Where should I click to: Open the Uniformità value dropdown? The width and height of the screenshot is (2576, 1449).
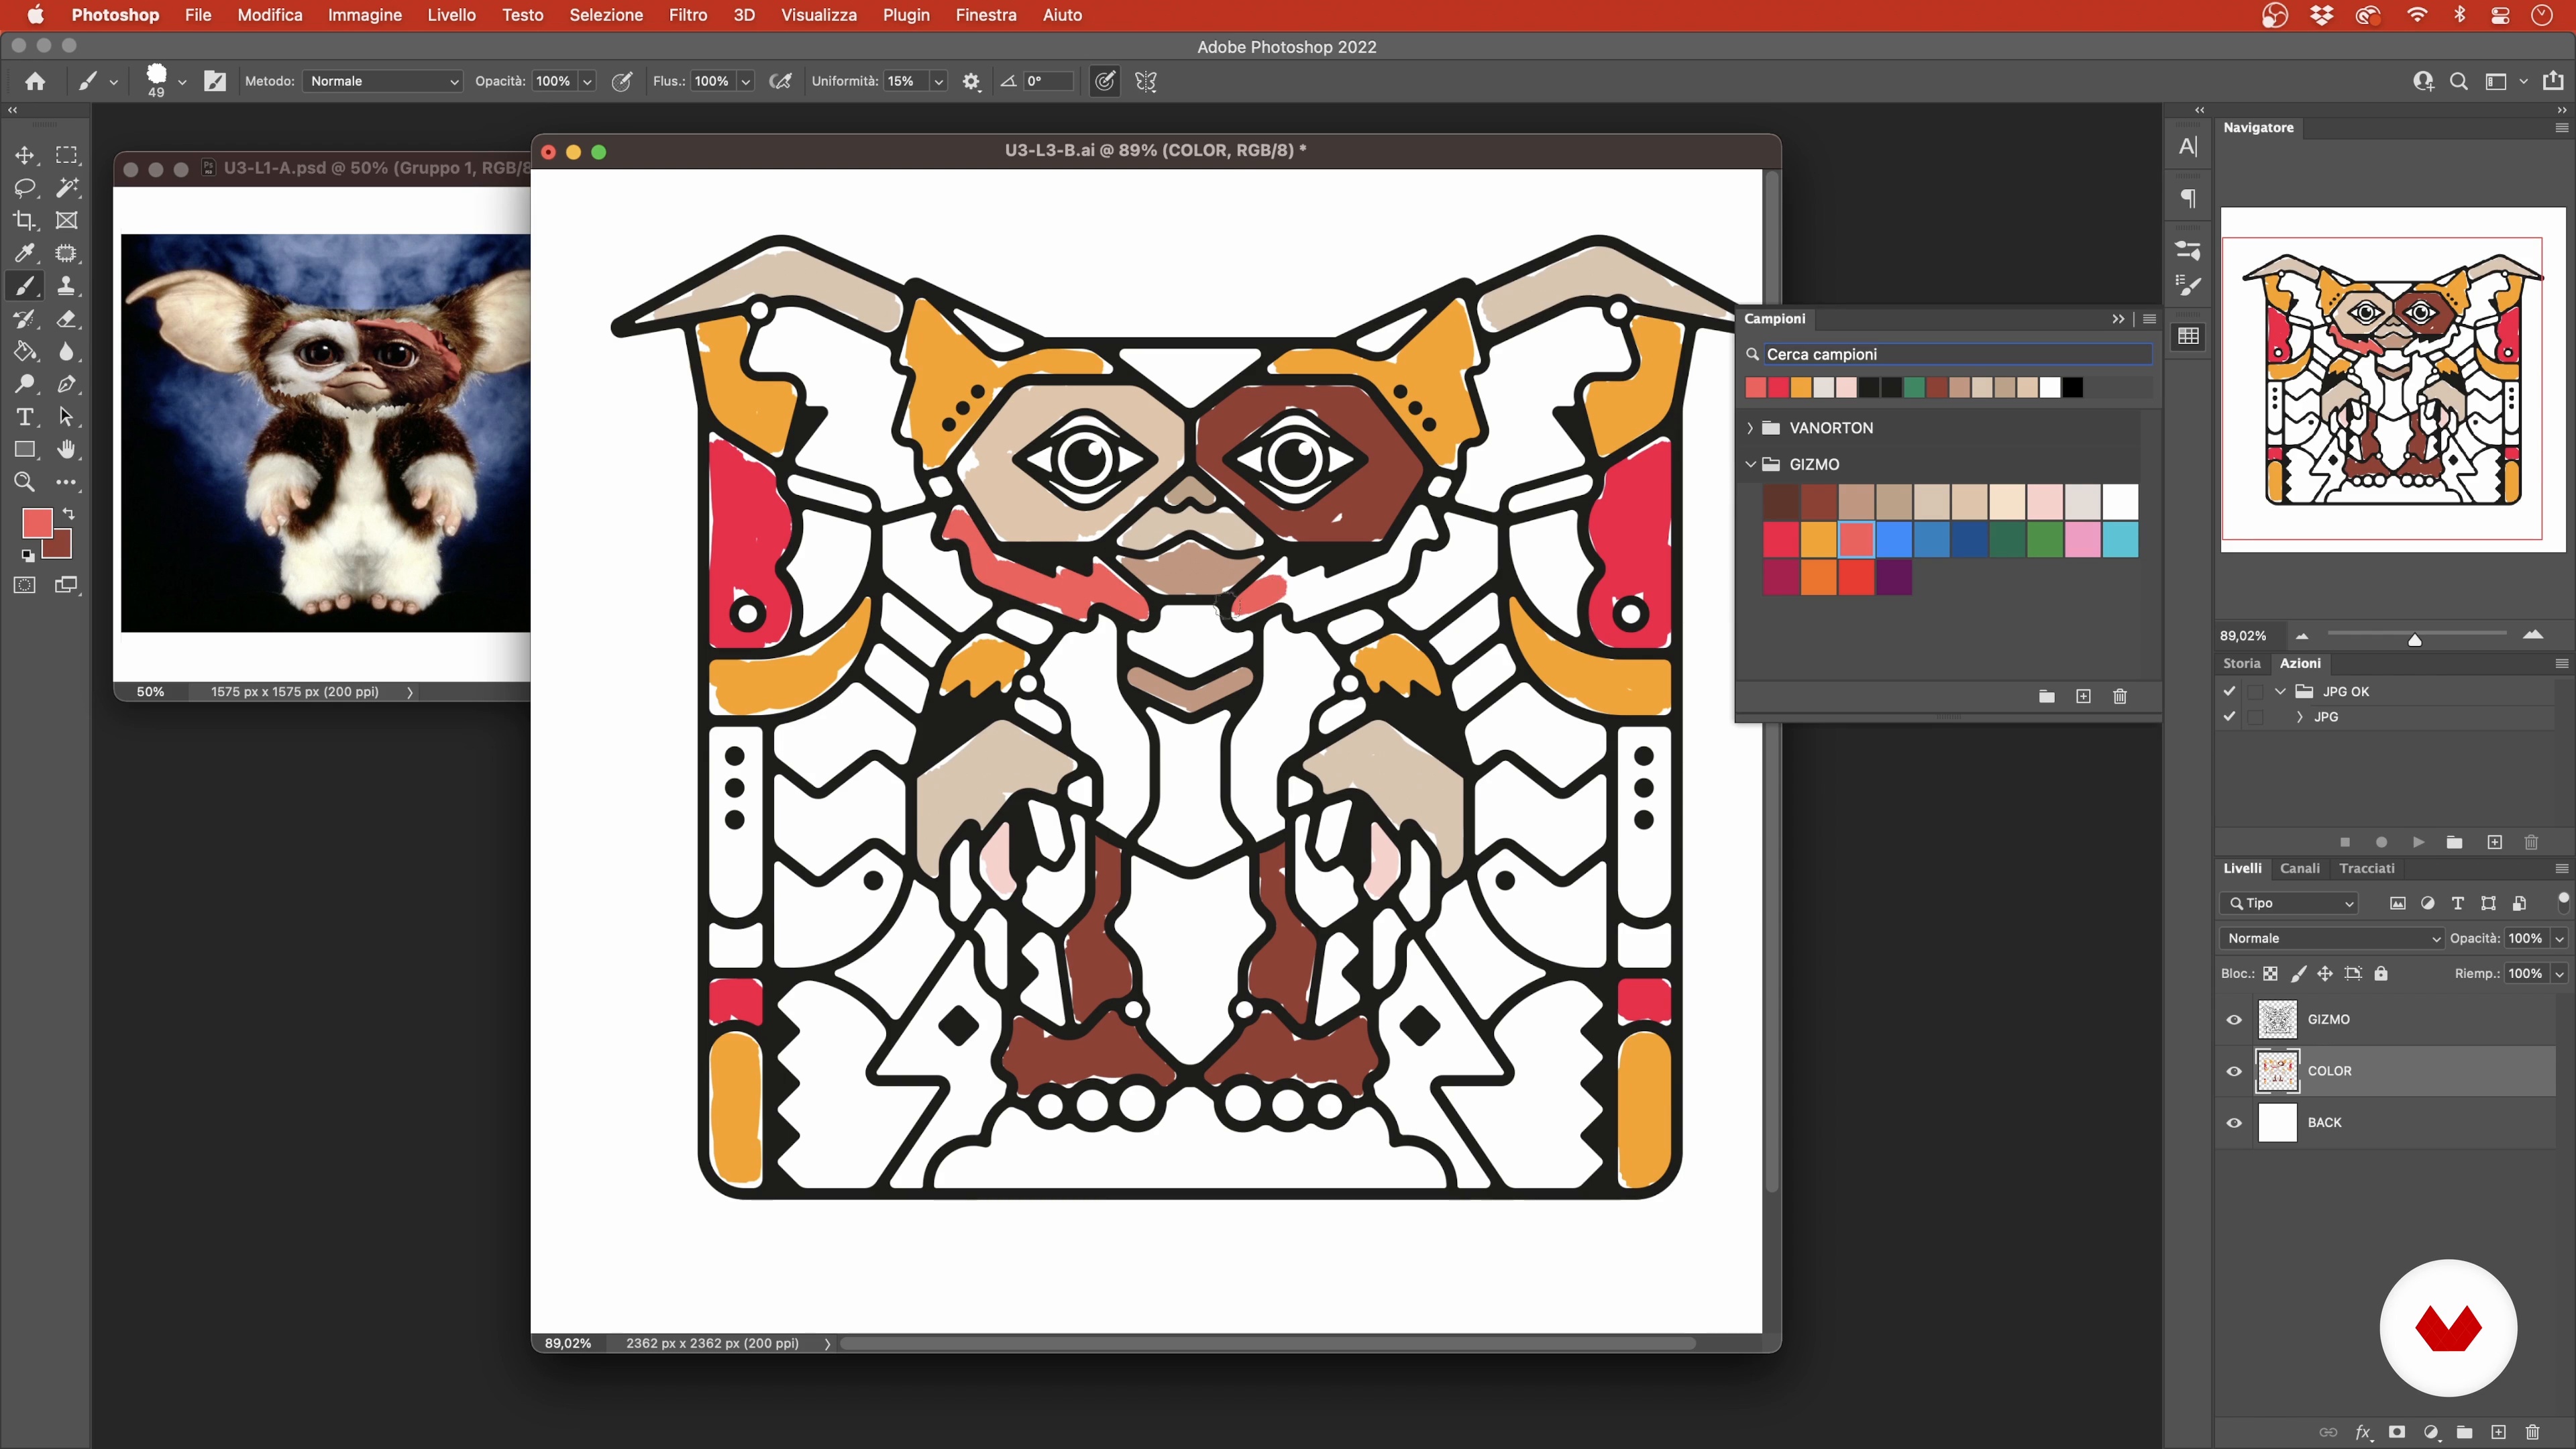pyautogui.click(x=938, y=82)
